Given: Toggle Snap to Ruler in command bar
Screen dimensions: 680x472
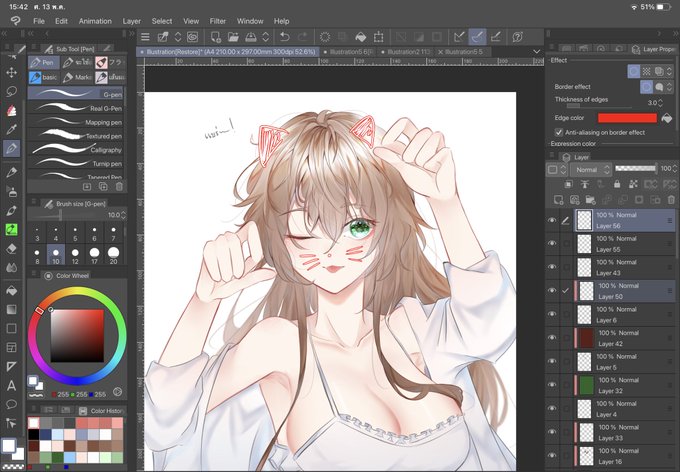Looking at the screenshot, I should (459, 37).
